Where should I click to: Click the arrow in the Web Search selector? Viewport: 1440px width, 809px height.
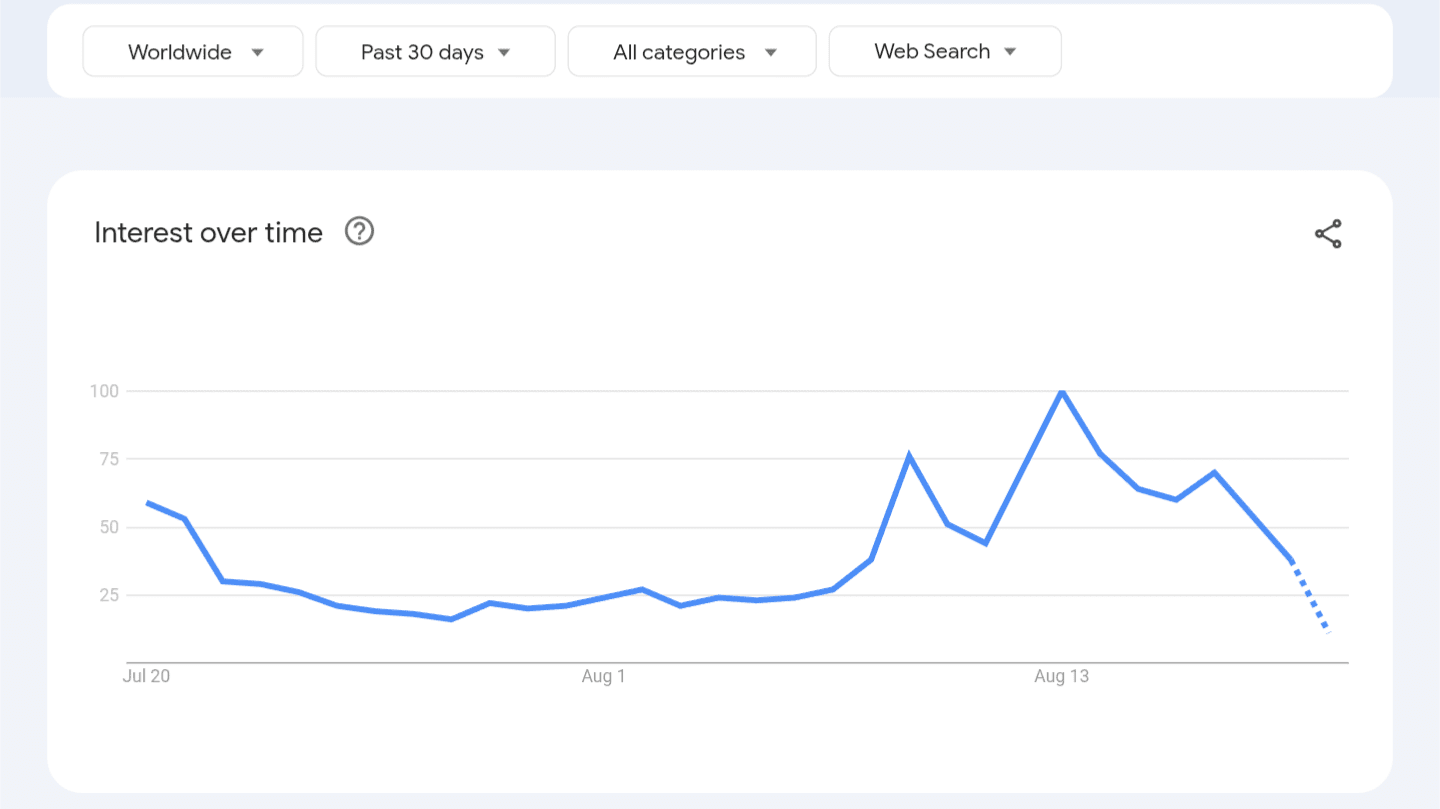(x=1010, y=52)
